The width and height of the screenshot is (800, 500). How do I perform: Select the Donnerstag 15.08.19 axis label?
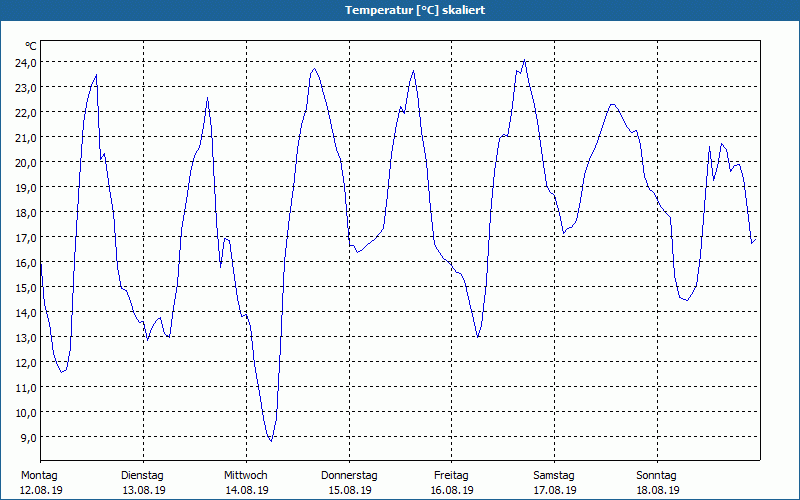click(349, 483)
